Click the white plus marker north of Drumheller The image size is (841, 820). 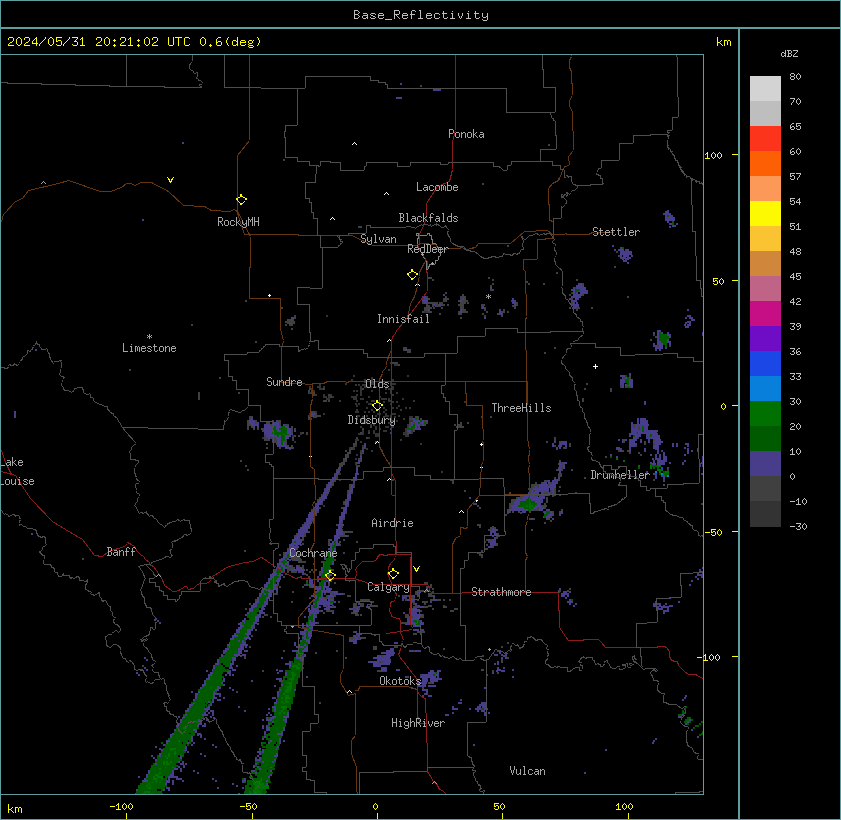coord(595,366)
